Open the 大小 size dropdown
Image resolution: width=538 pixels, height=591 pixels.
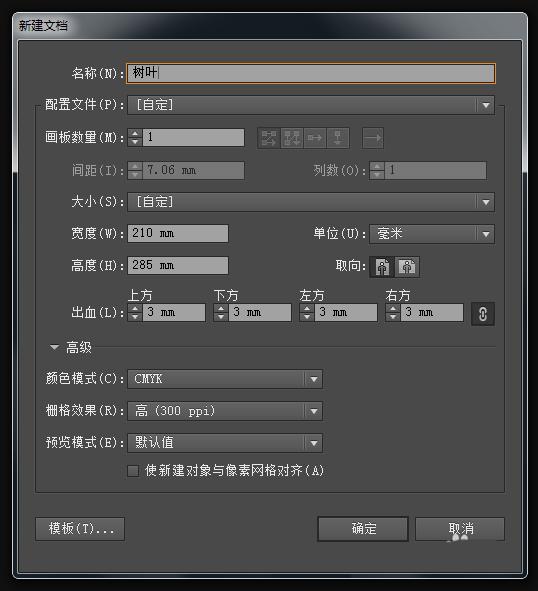click(x=311, y=202)
